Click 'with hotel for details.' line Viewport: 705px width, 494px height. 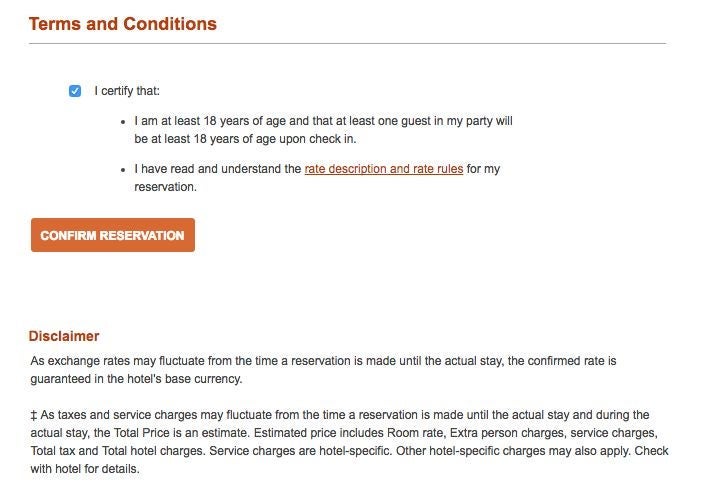pyautogui.click(x=85, y=469)
